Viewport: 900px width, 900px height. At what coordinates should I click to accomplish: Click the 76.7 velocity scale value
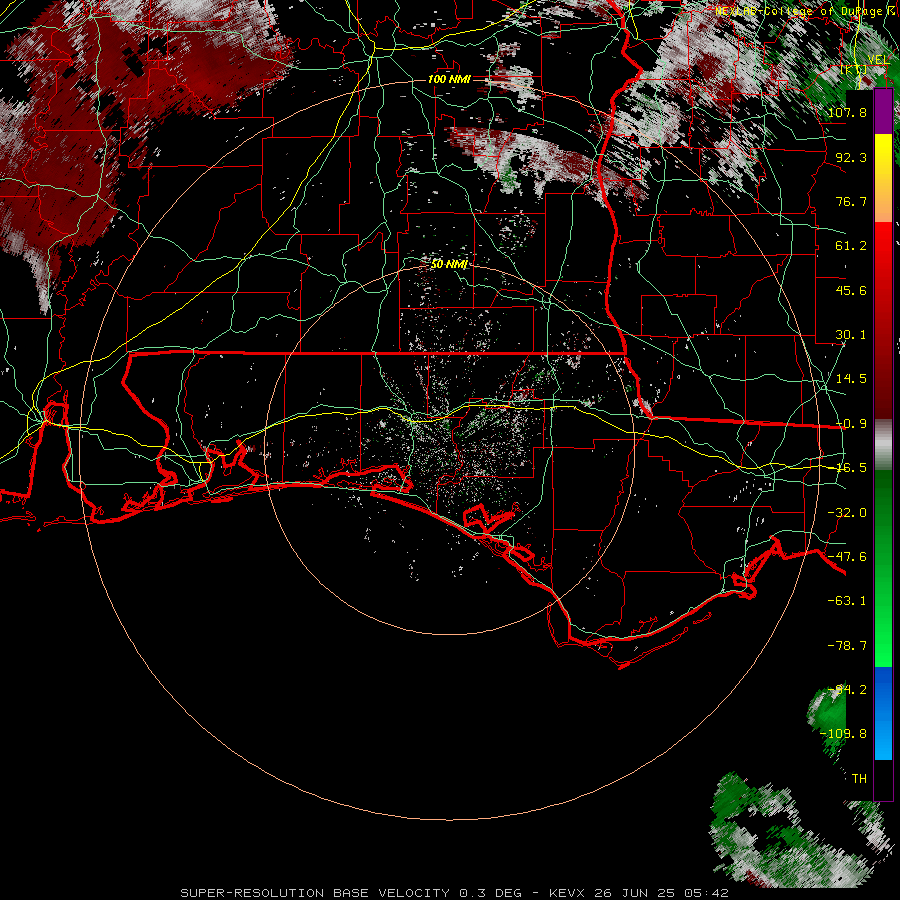point(851,201)
